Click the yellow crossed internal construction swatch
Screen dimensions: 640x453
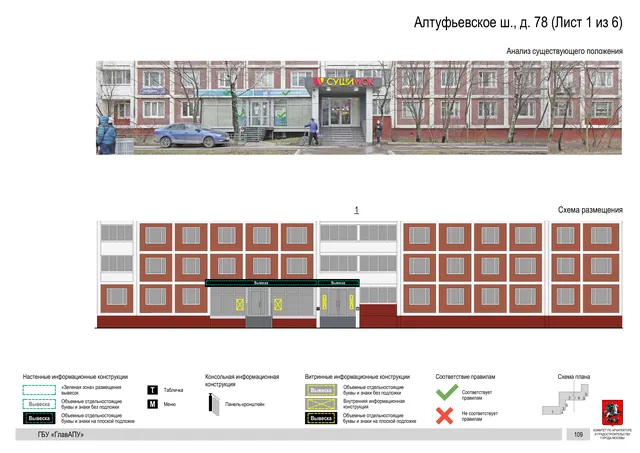[321, 404]
